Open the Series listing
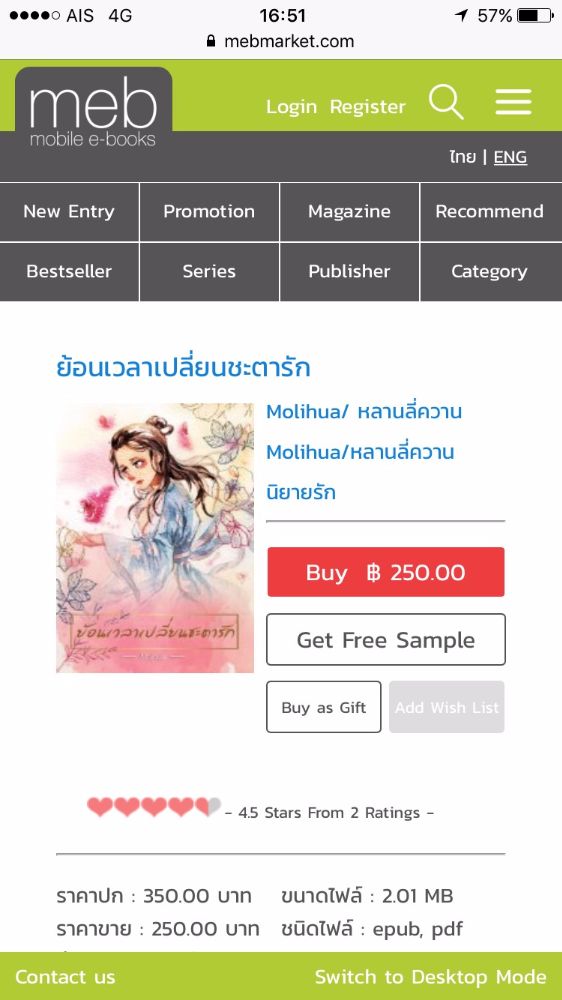This screenshot has height=1000, width=562. [209, 272]
